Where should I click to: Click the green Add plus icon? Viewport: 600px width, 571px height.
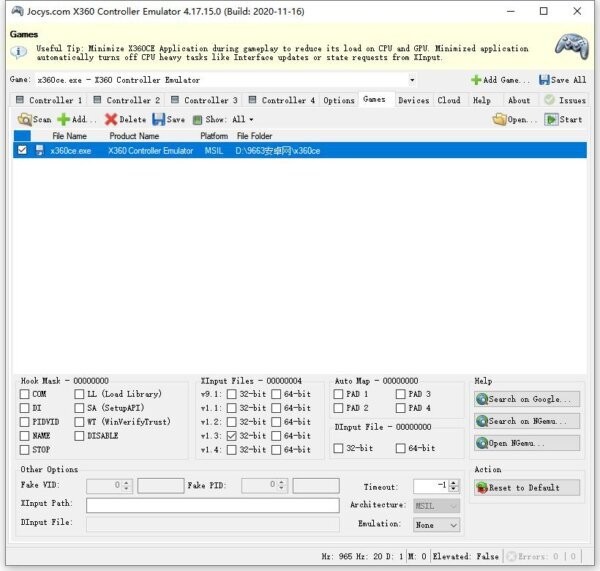tap(63, 119)
